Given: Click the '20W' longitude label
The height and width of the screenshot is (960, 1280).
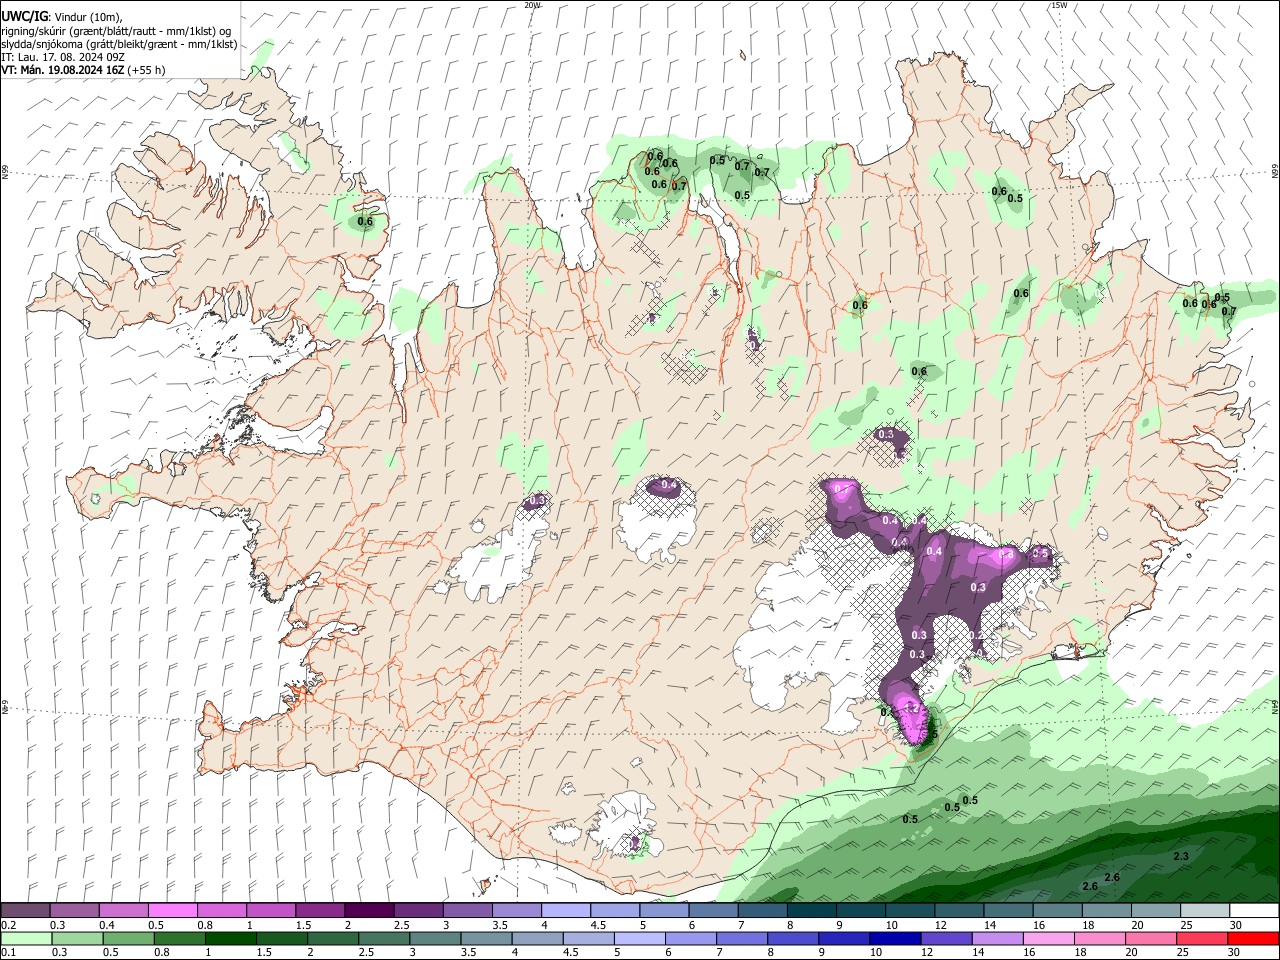Looking at the screenshot, I should [x=532, y=5].
